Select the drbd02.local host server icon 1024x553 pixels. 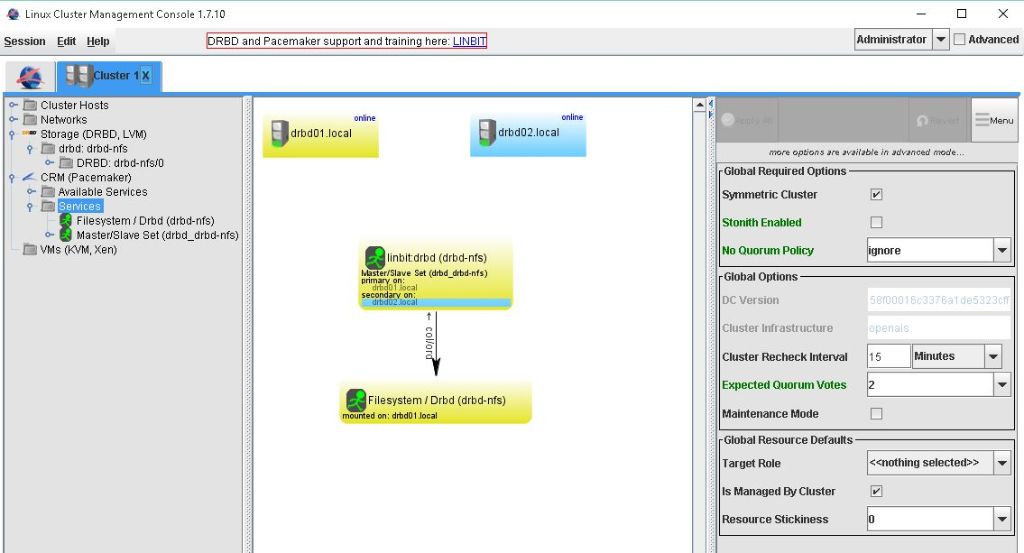click(487, 133)
